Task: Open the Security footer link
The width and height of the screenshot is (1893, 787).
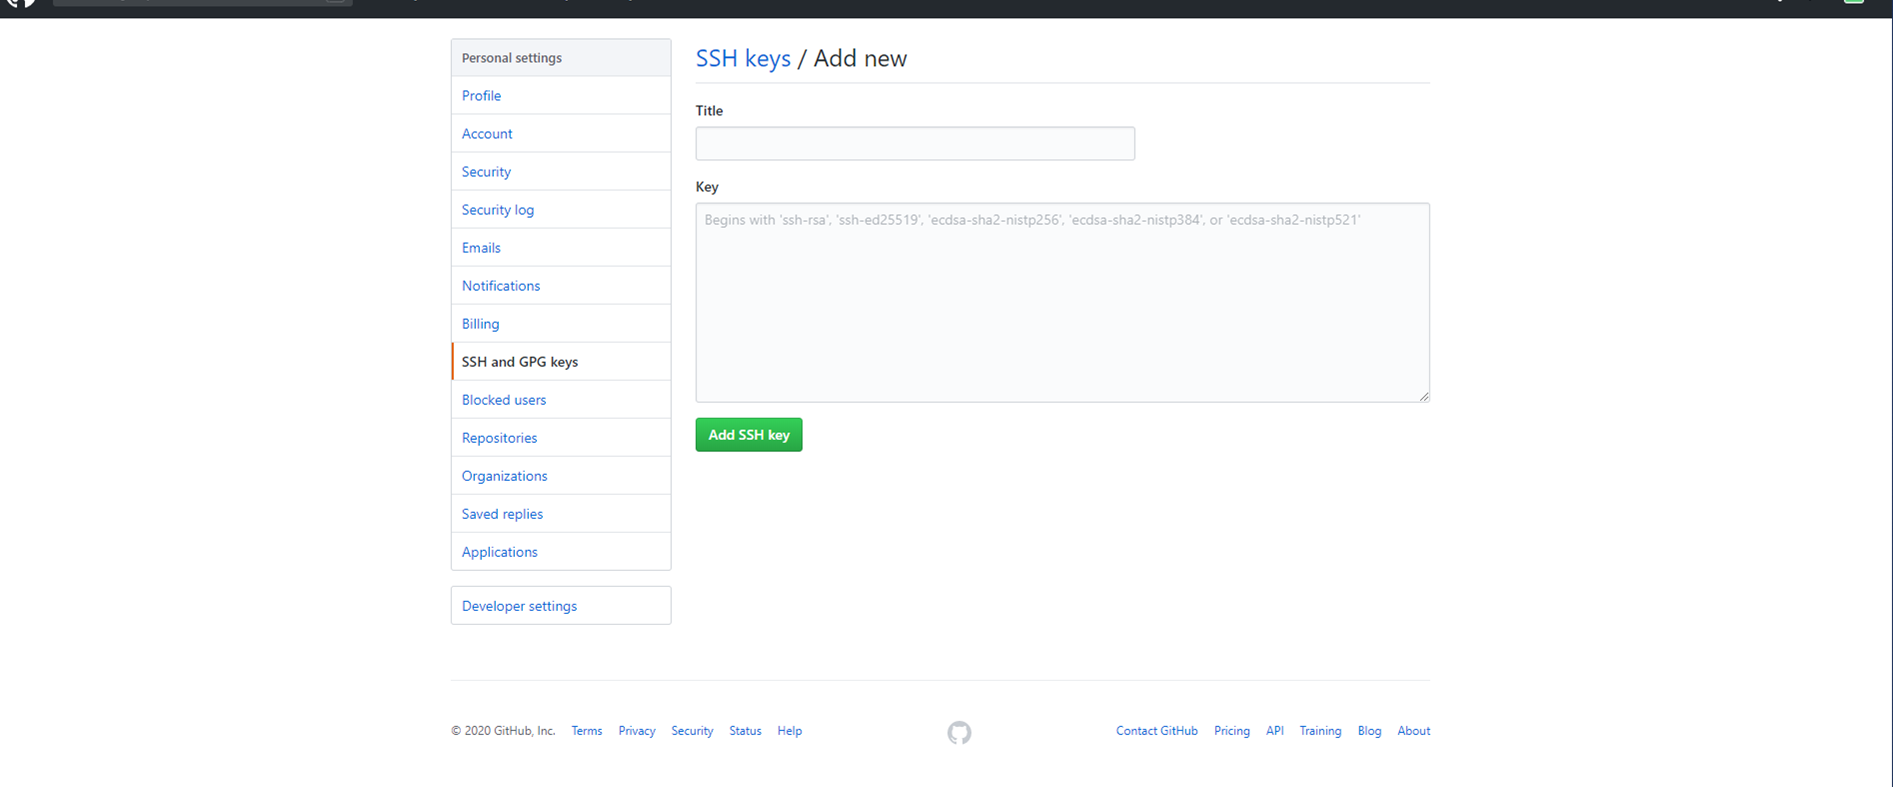Action: 692,731
